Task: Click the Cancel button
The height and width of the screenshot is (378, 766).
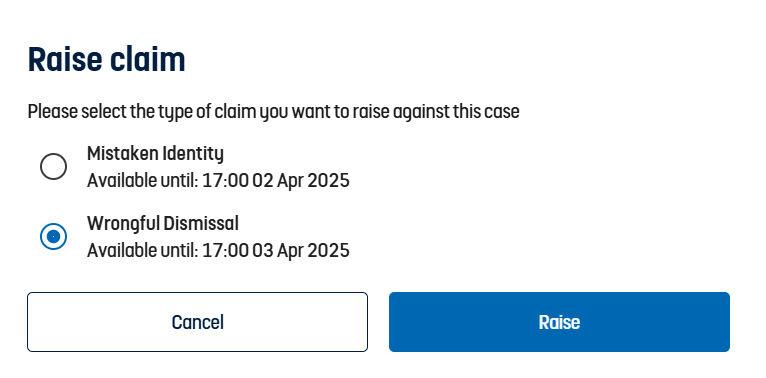Action: tap(197, 322)
